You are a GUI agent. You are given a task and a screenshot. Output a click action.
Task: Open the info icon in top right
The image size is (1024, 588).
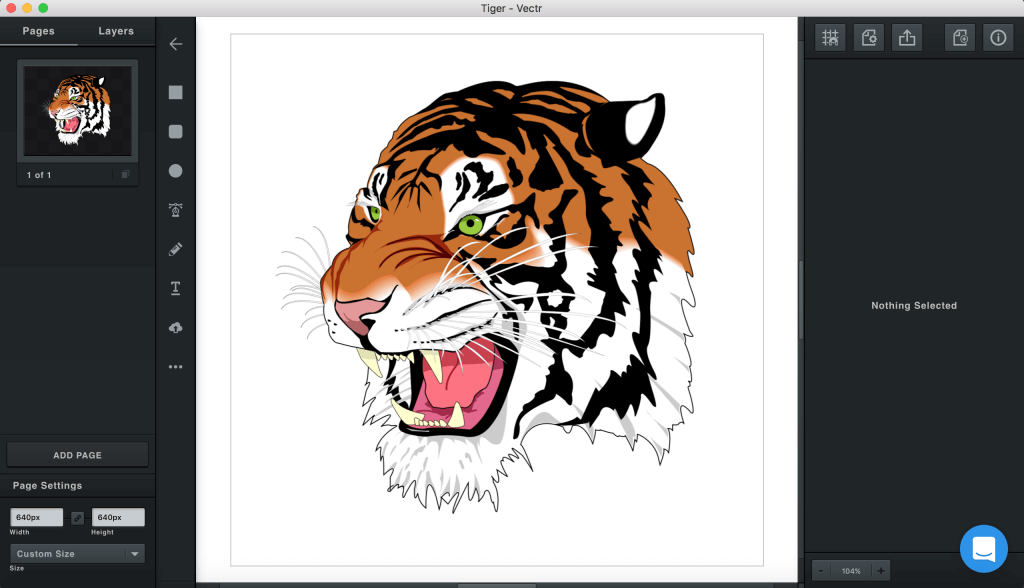point(998,38)
